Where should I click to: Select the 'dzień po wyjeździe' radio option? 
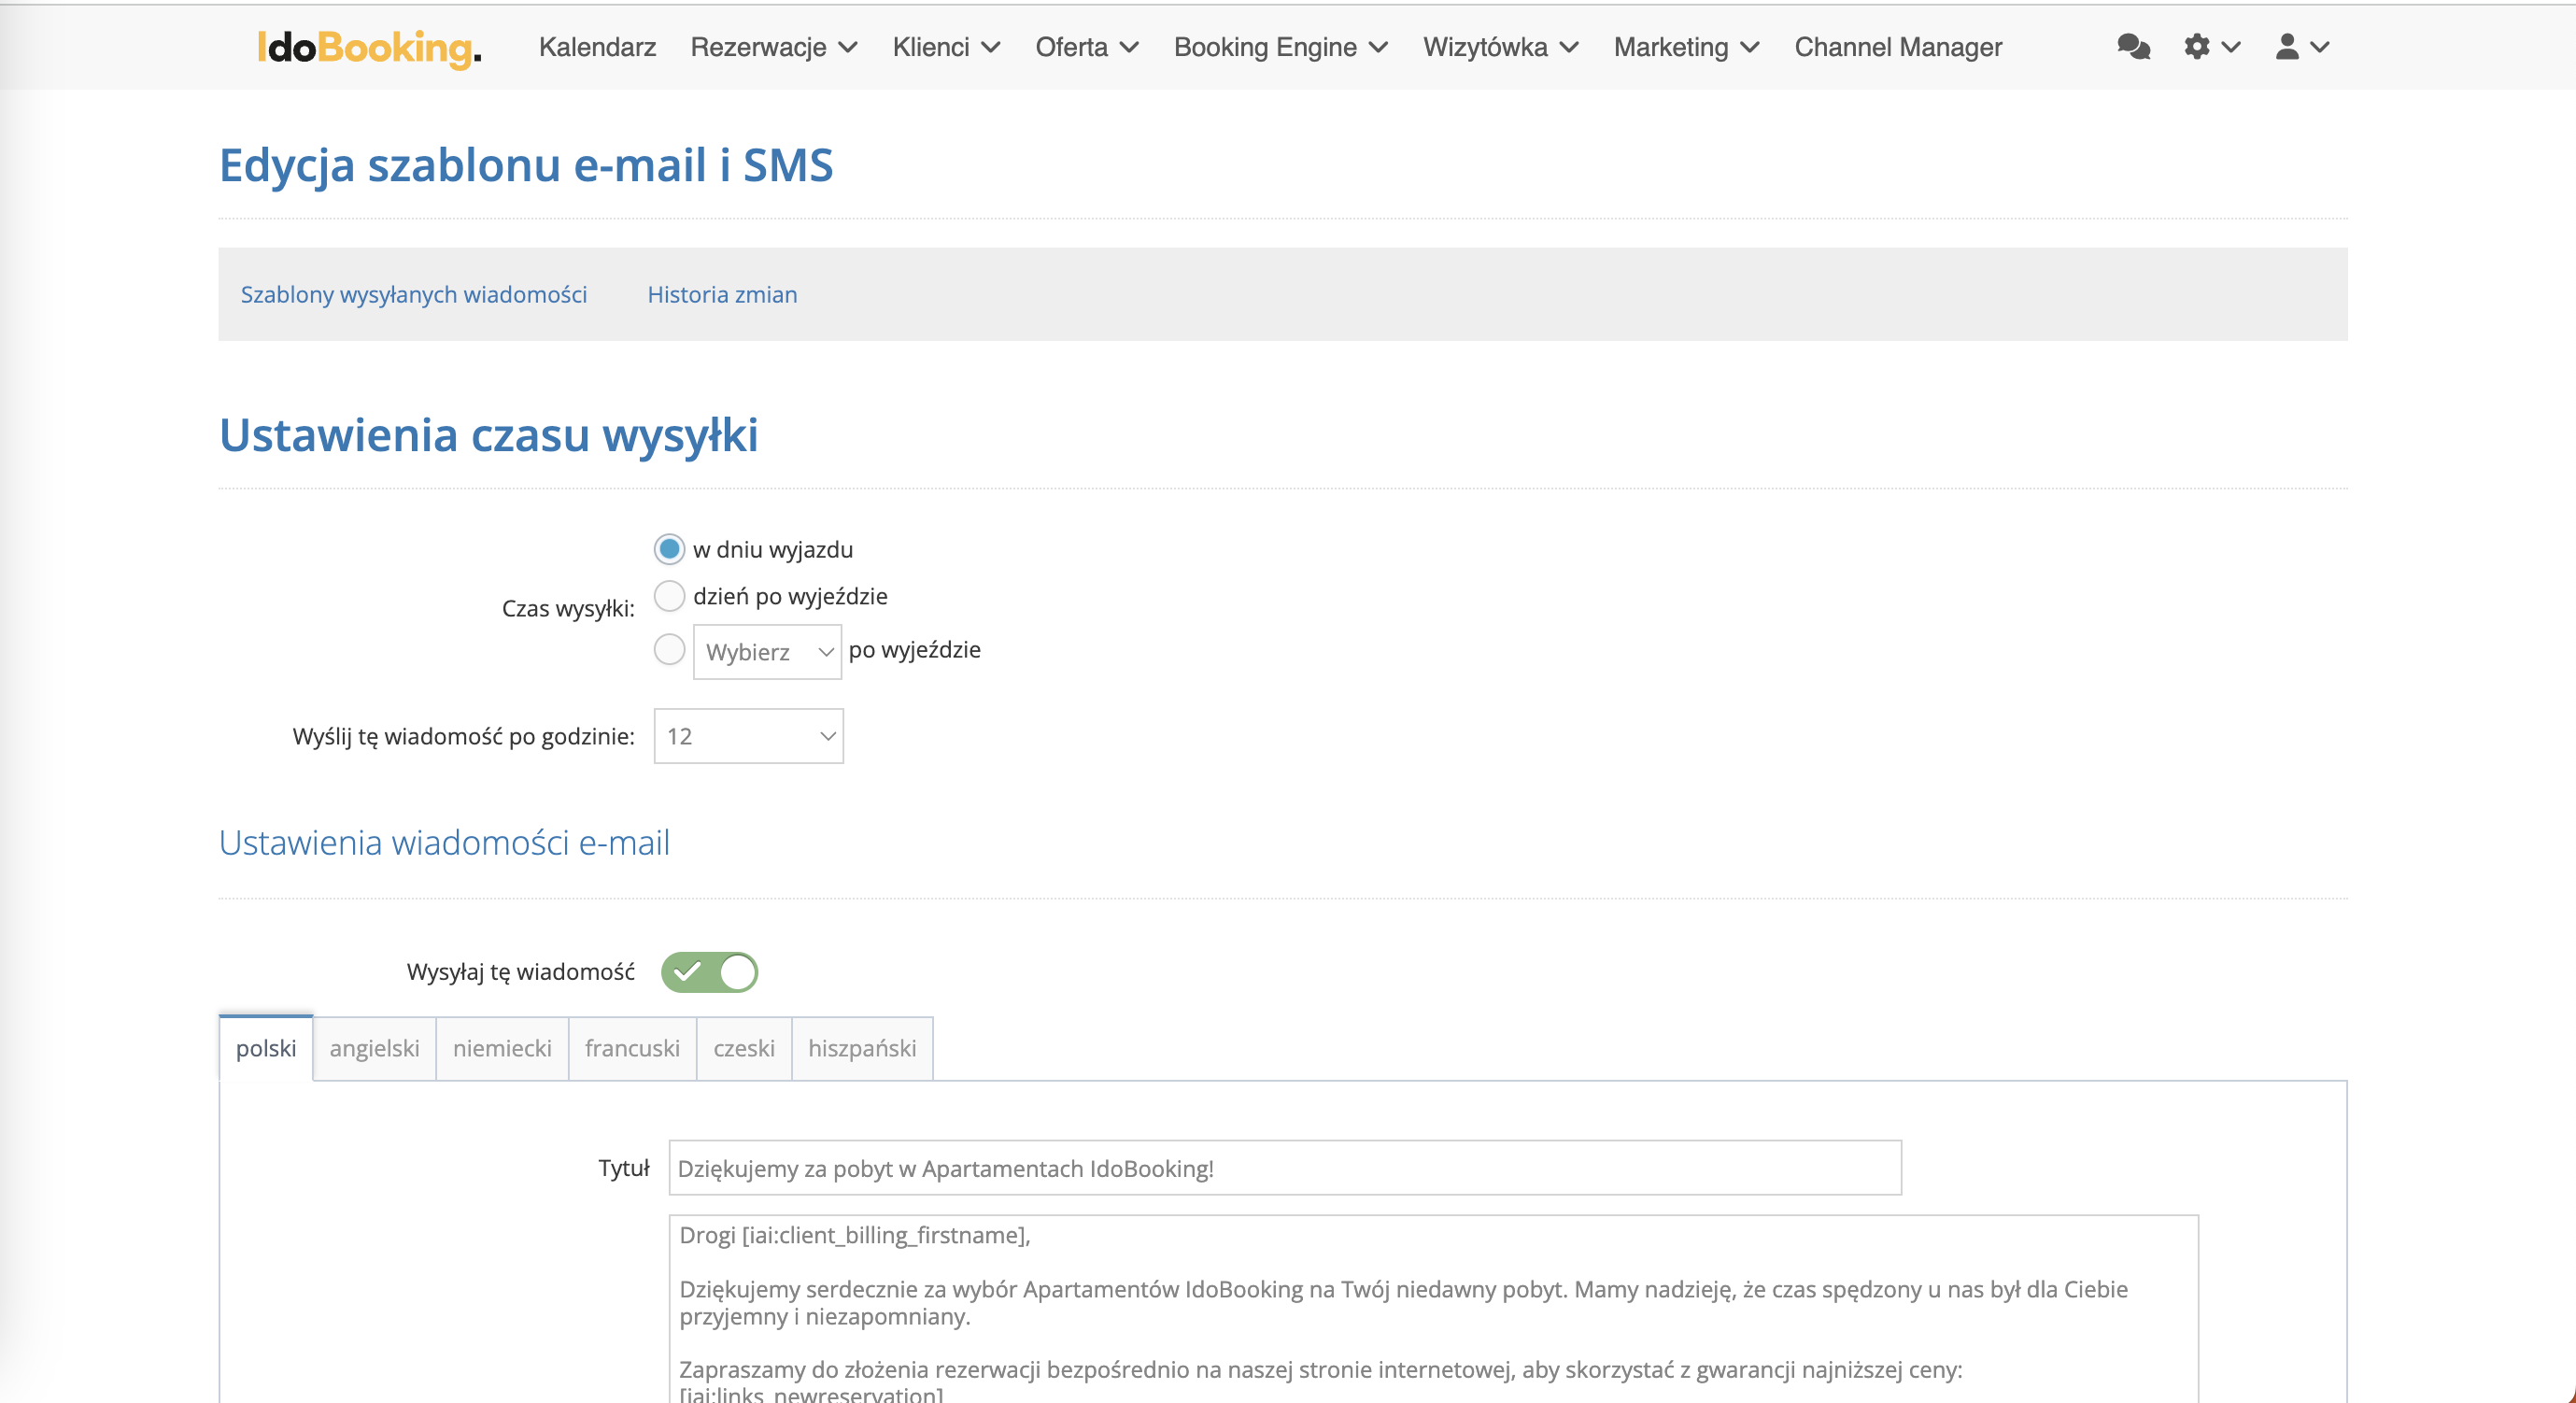pyautogui.click(x=669, y=596)
